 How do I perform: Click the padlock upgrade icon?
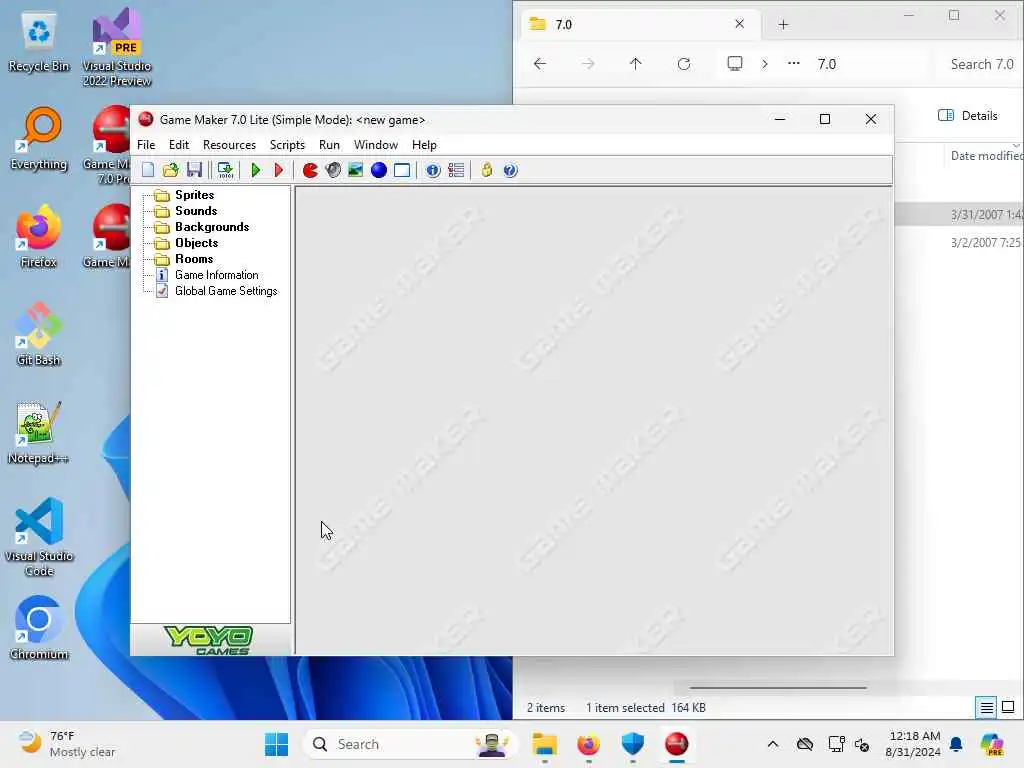pyautogui.click(x=487, y=170)
